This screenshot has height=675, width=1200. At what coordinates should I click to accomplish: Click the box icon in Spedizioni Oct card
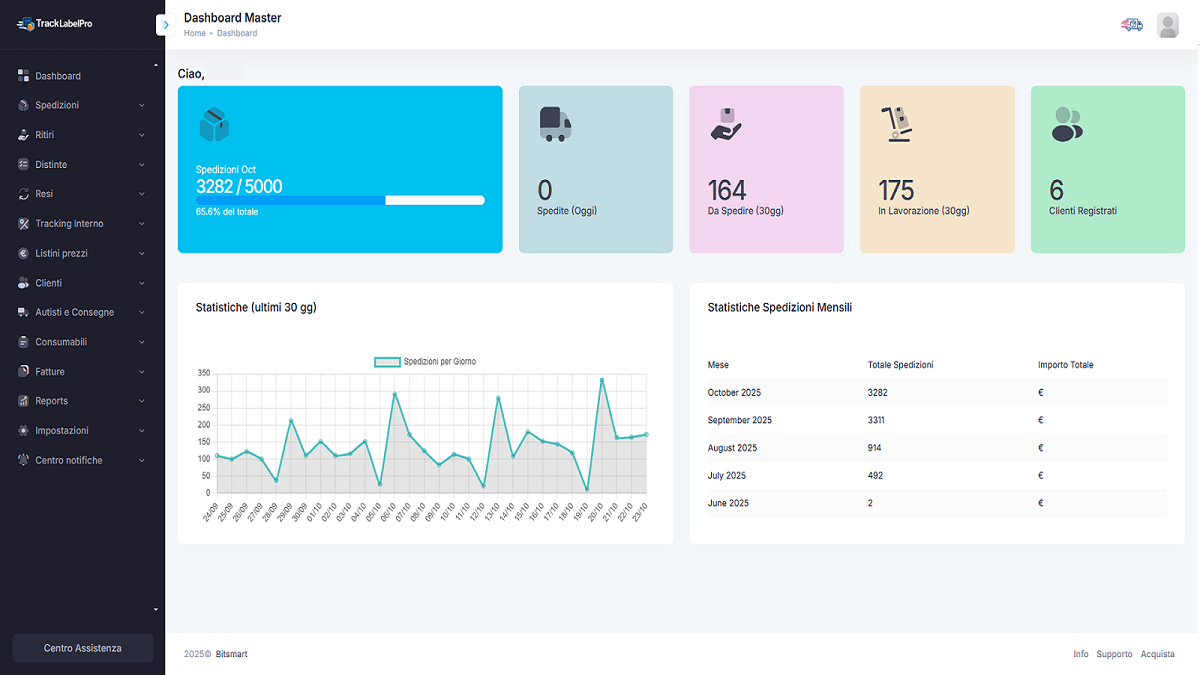tap(214, 125)
